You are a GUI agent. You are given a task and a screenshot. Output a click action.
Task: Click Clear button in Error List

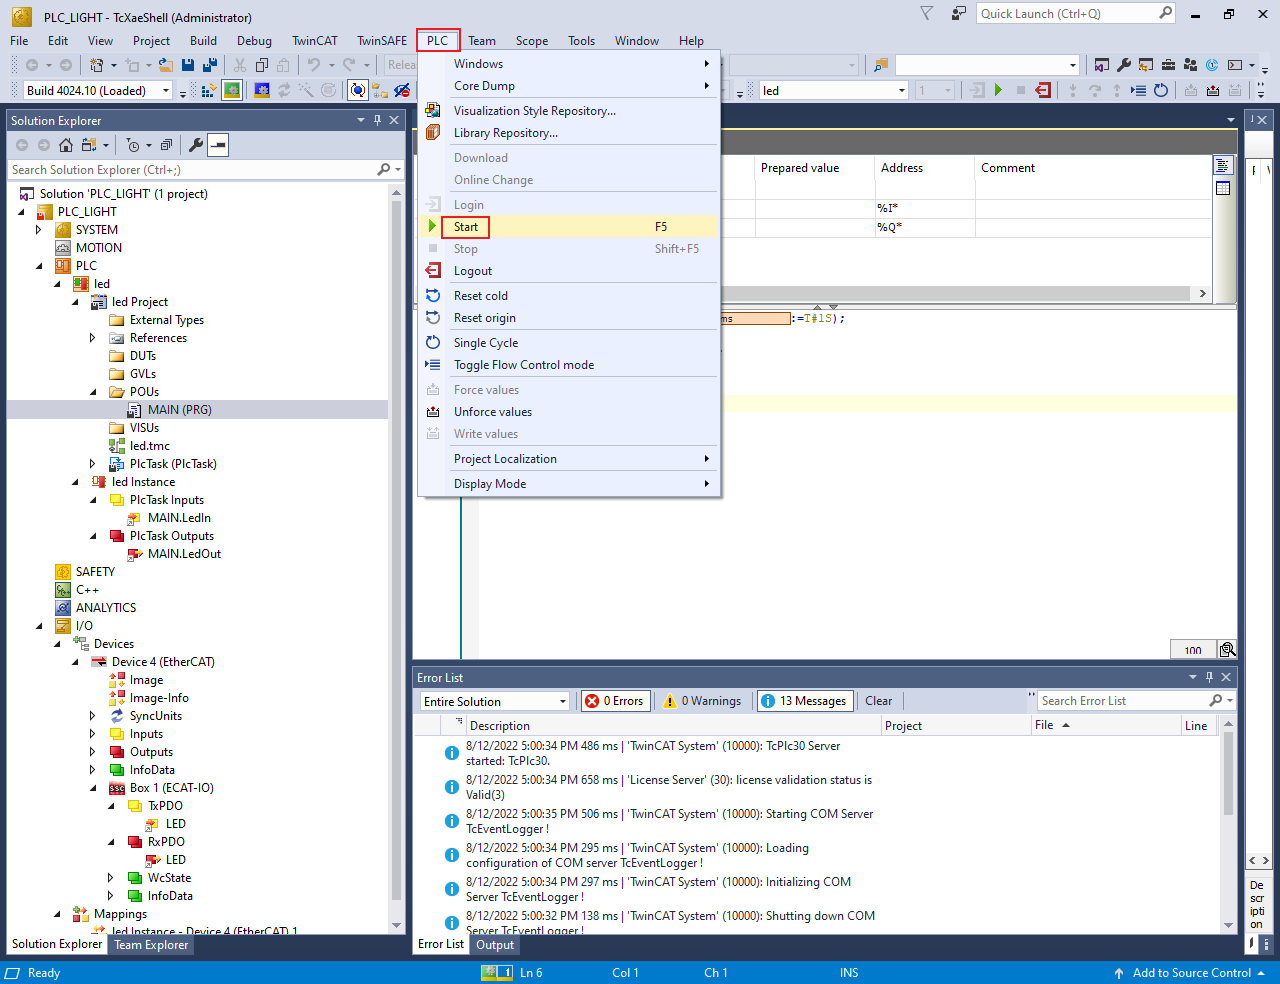(x=878, y=701)
